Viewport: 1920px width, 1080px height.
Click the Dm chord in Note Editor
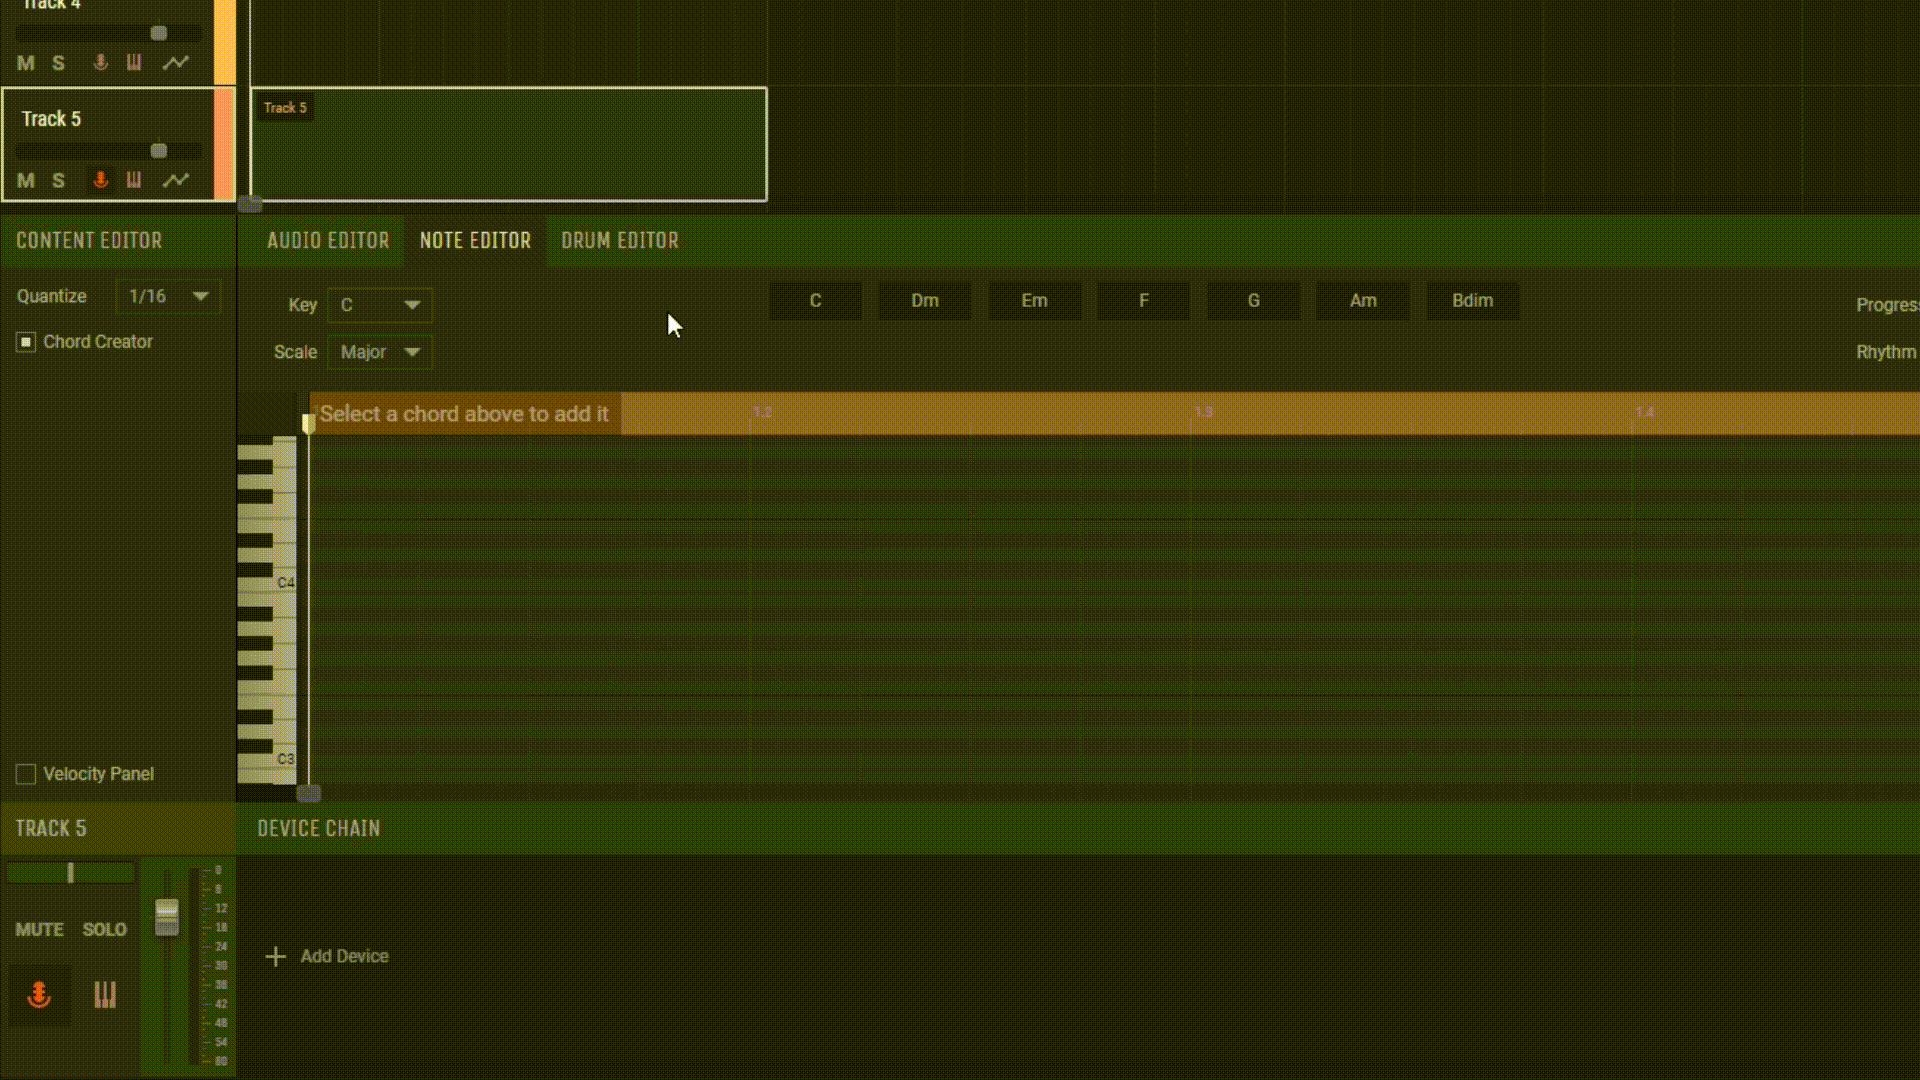tap(923, 301)
